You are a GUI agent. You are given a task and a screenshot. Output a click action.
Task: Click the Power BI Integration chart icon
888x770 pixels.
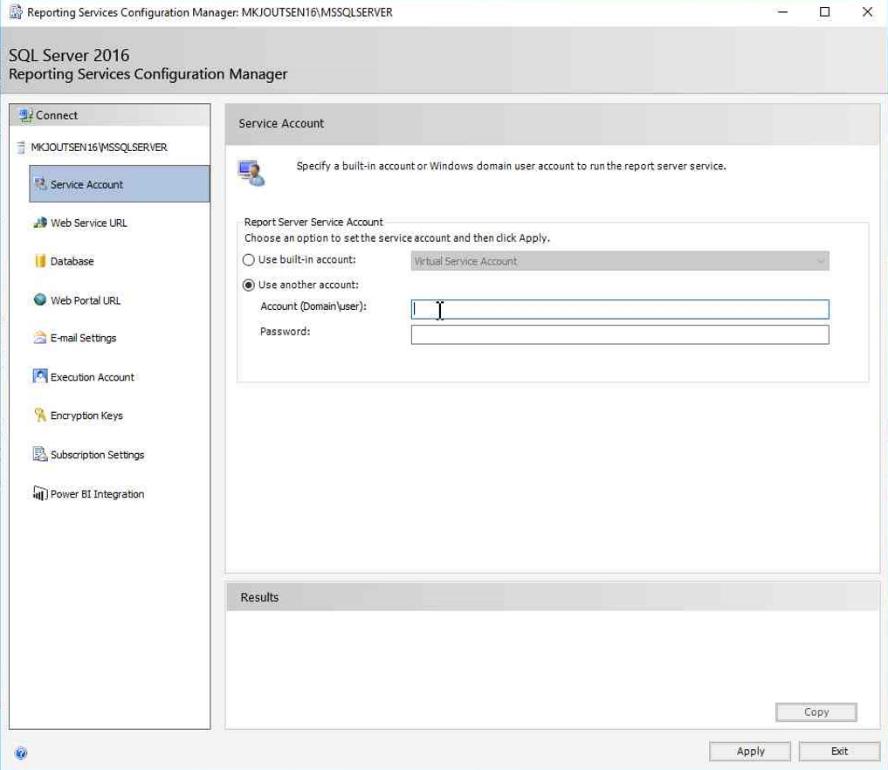point(40,493)
